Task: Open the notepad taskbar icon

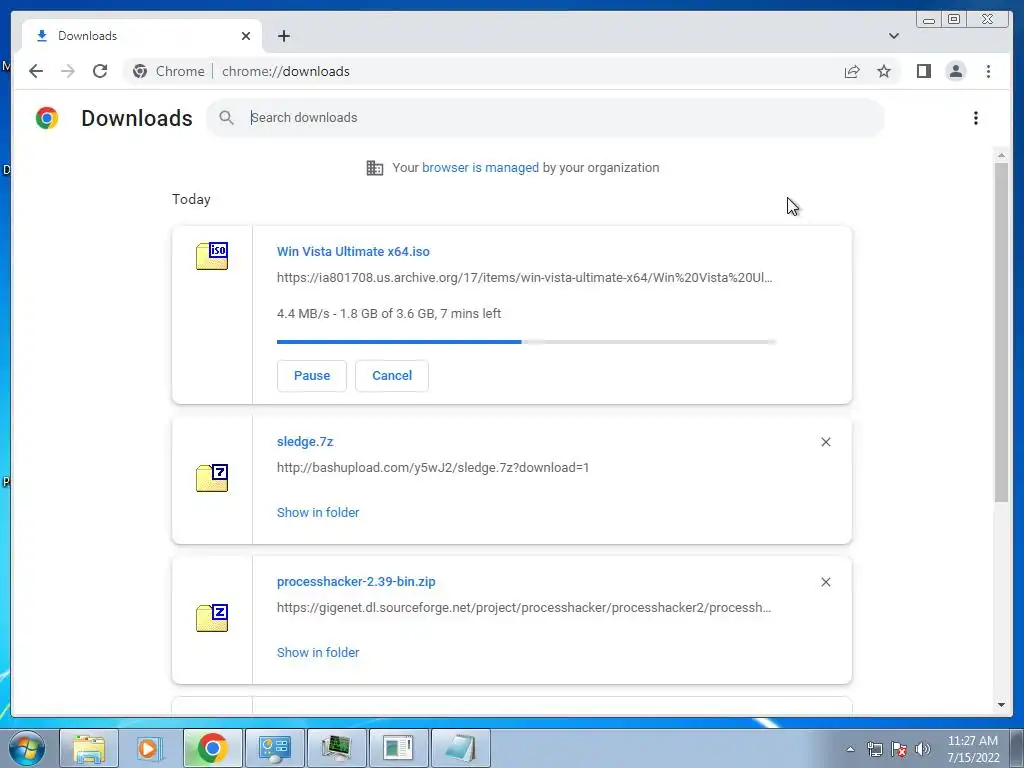Action: [460, 748]
